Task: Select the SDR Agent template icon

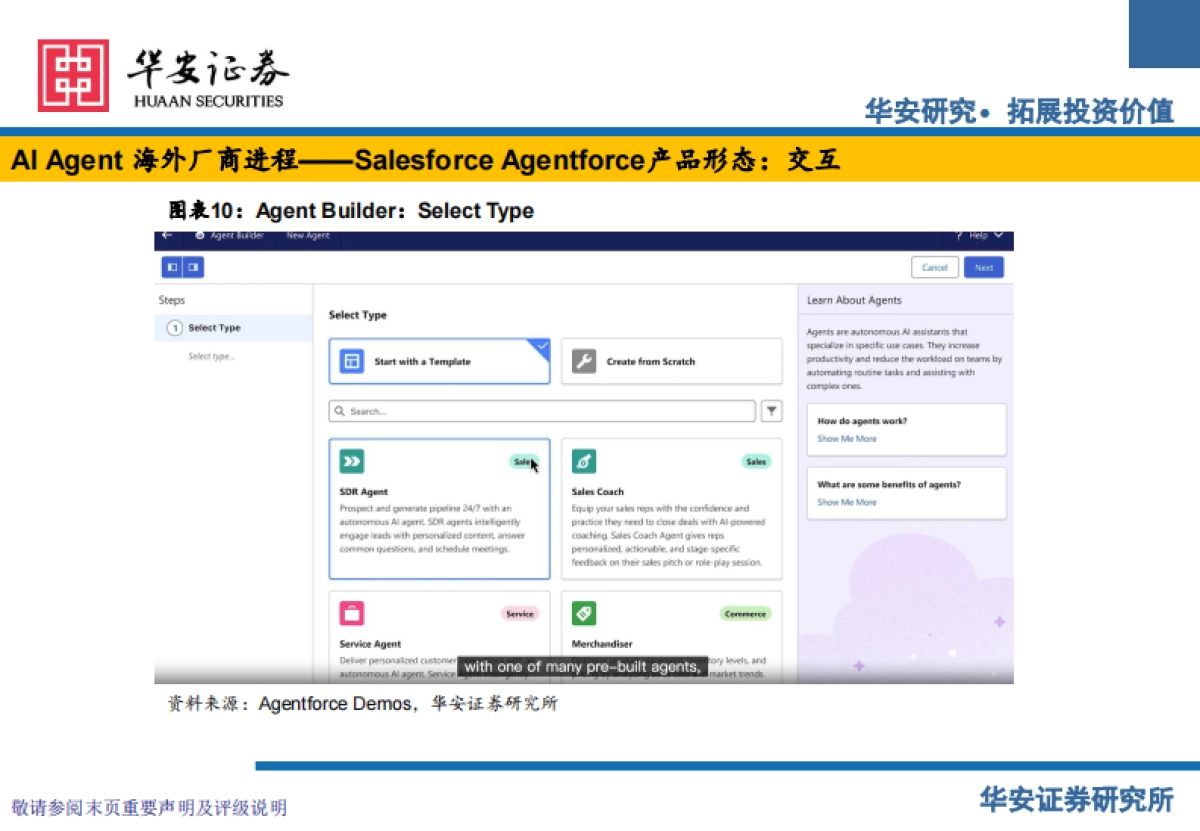Action: coord(351,461)
